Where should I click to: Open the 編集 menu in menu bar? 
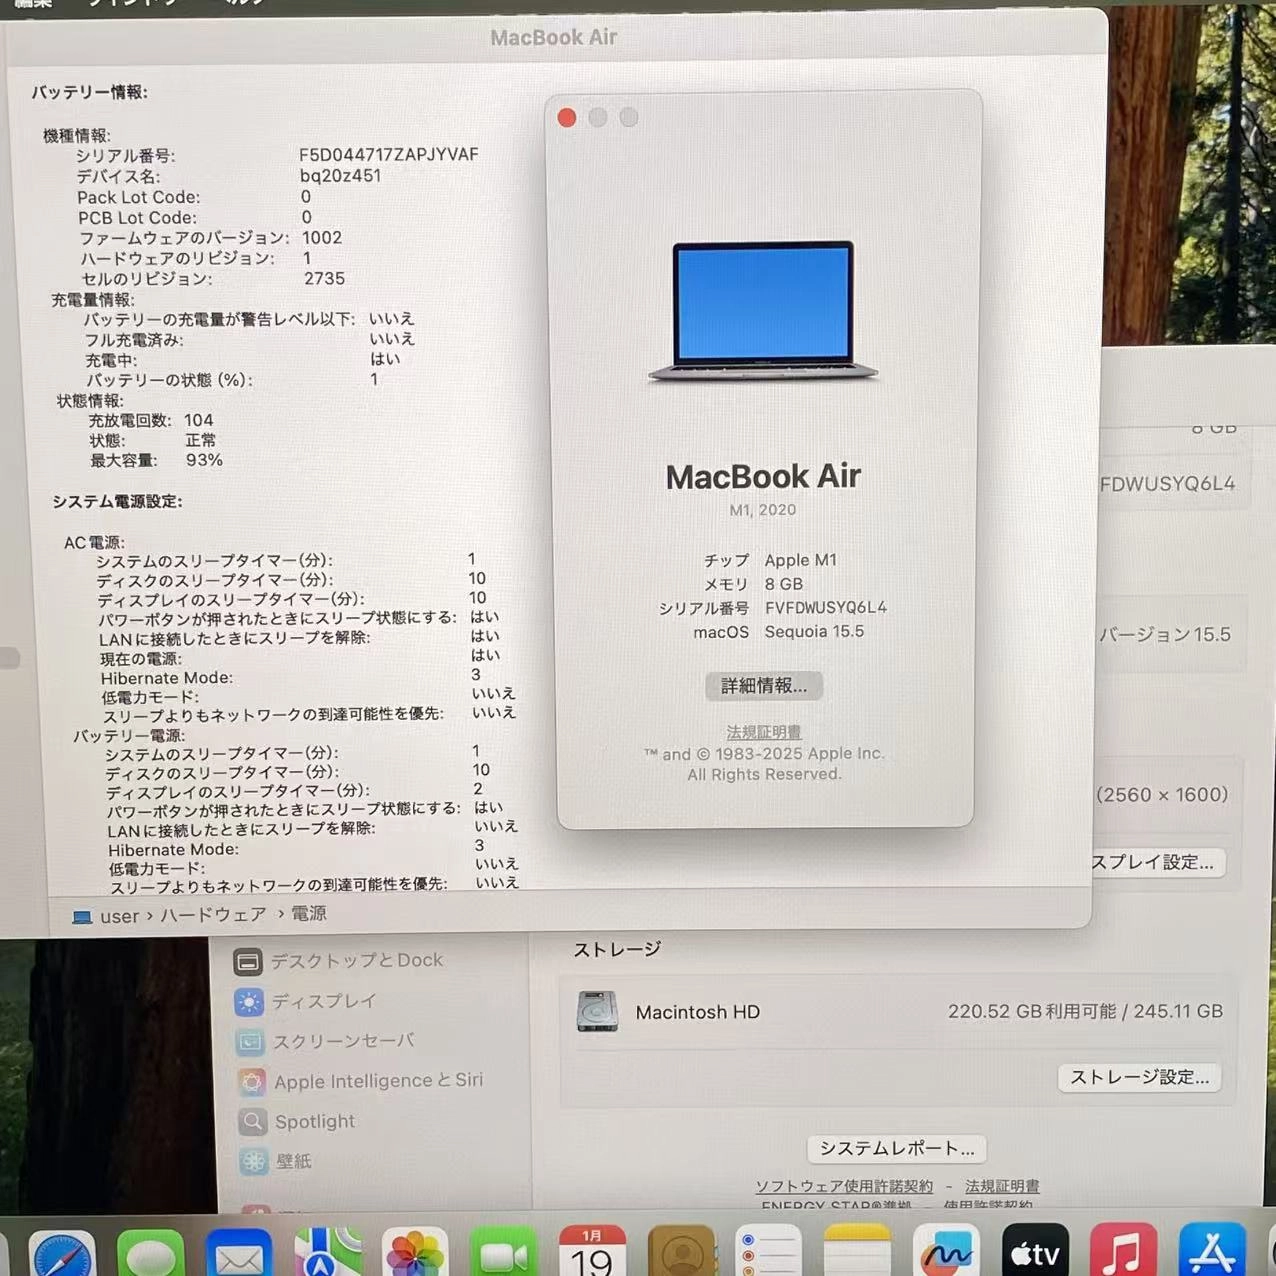pyautogui.click(x=33, y=6)
